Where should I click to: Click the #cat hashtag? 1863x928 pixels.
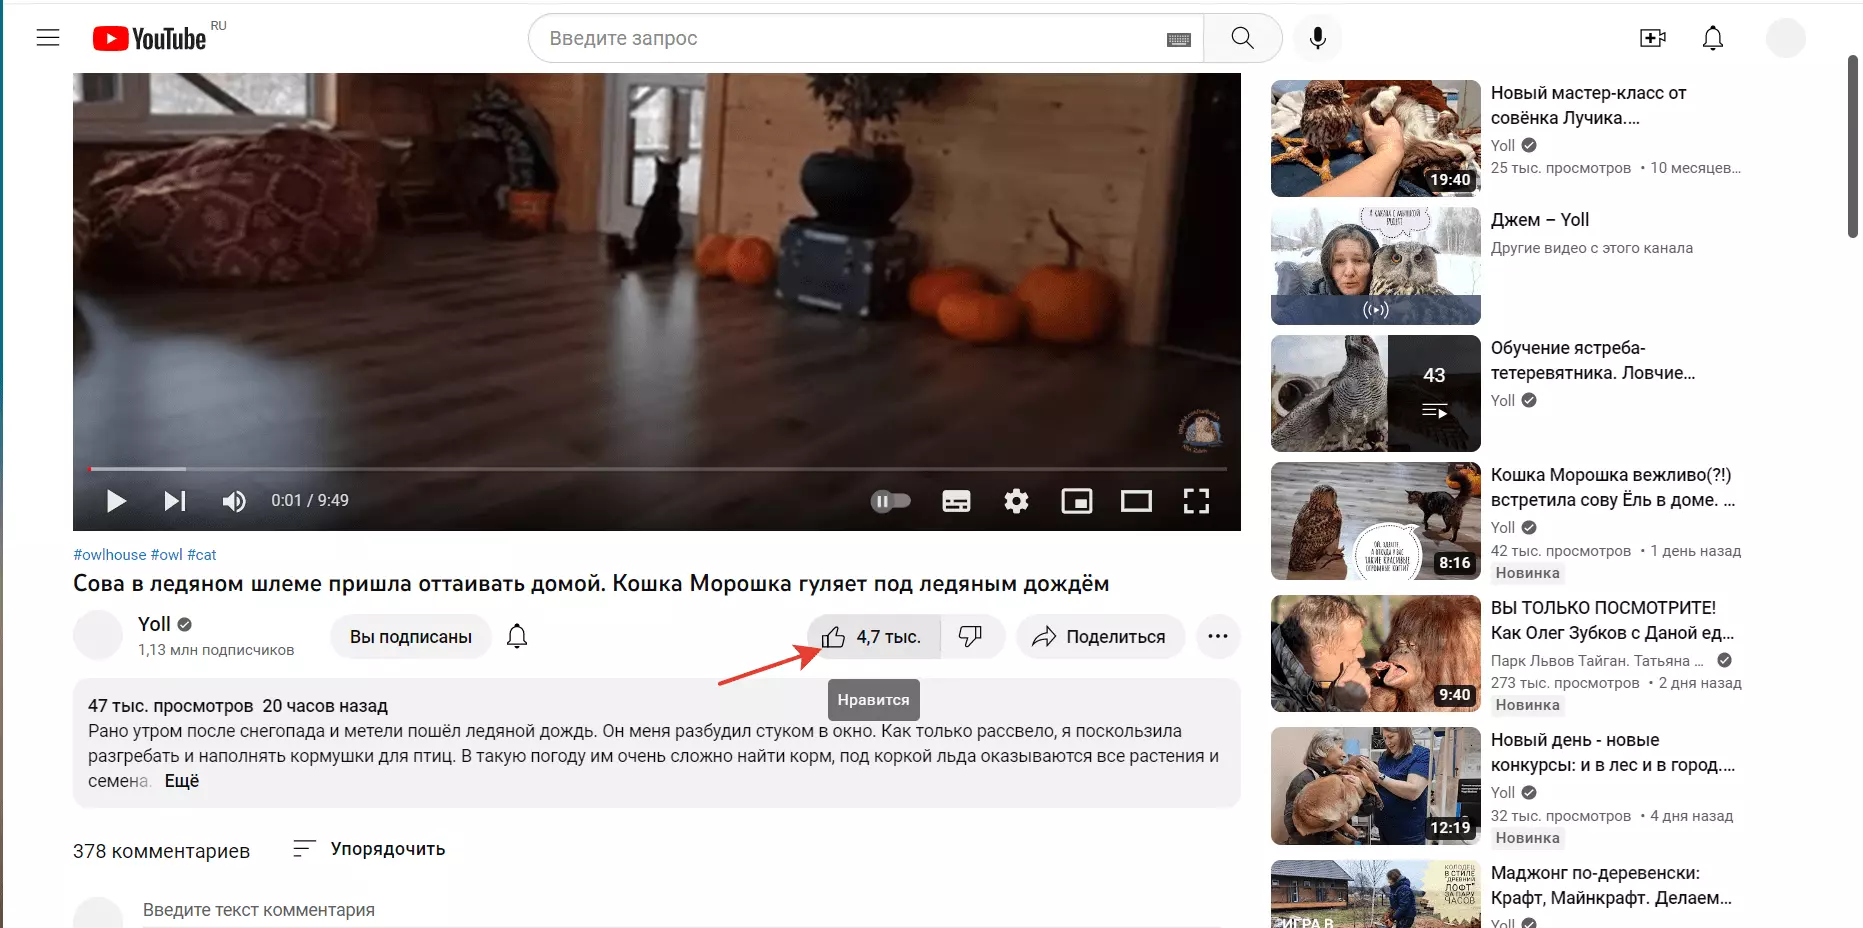click(202, 555)
